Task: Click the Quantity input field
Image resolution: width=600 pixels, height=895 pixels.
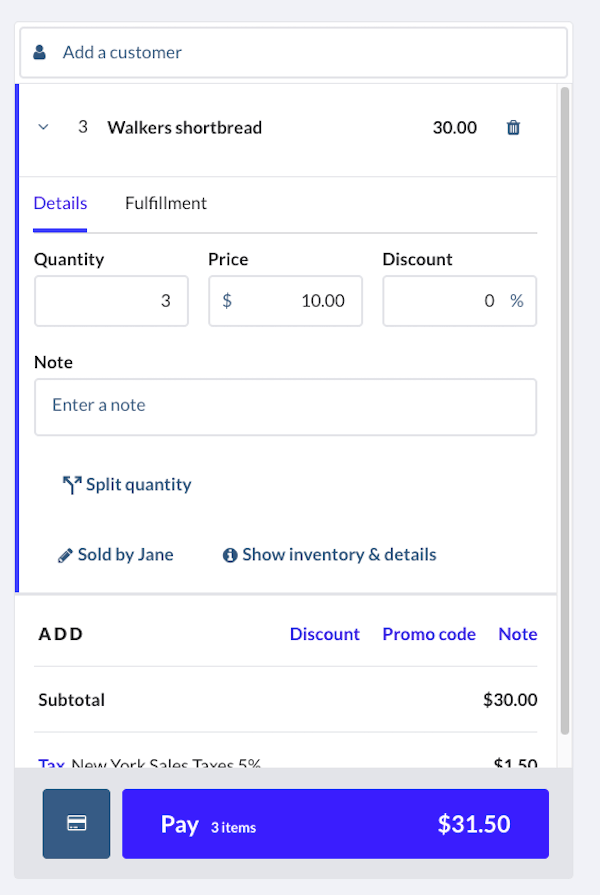Action: pyautogui.click(x=111, y=301)
